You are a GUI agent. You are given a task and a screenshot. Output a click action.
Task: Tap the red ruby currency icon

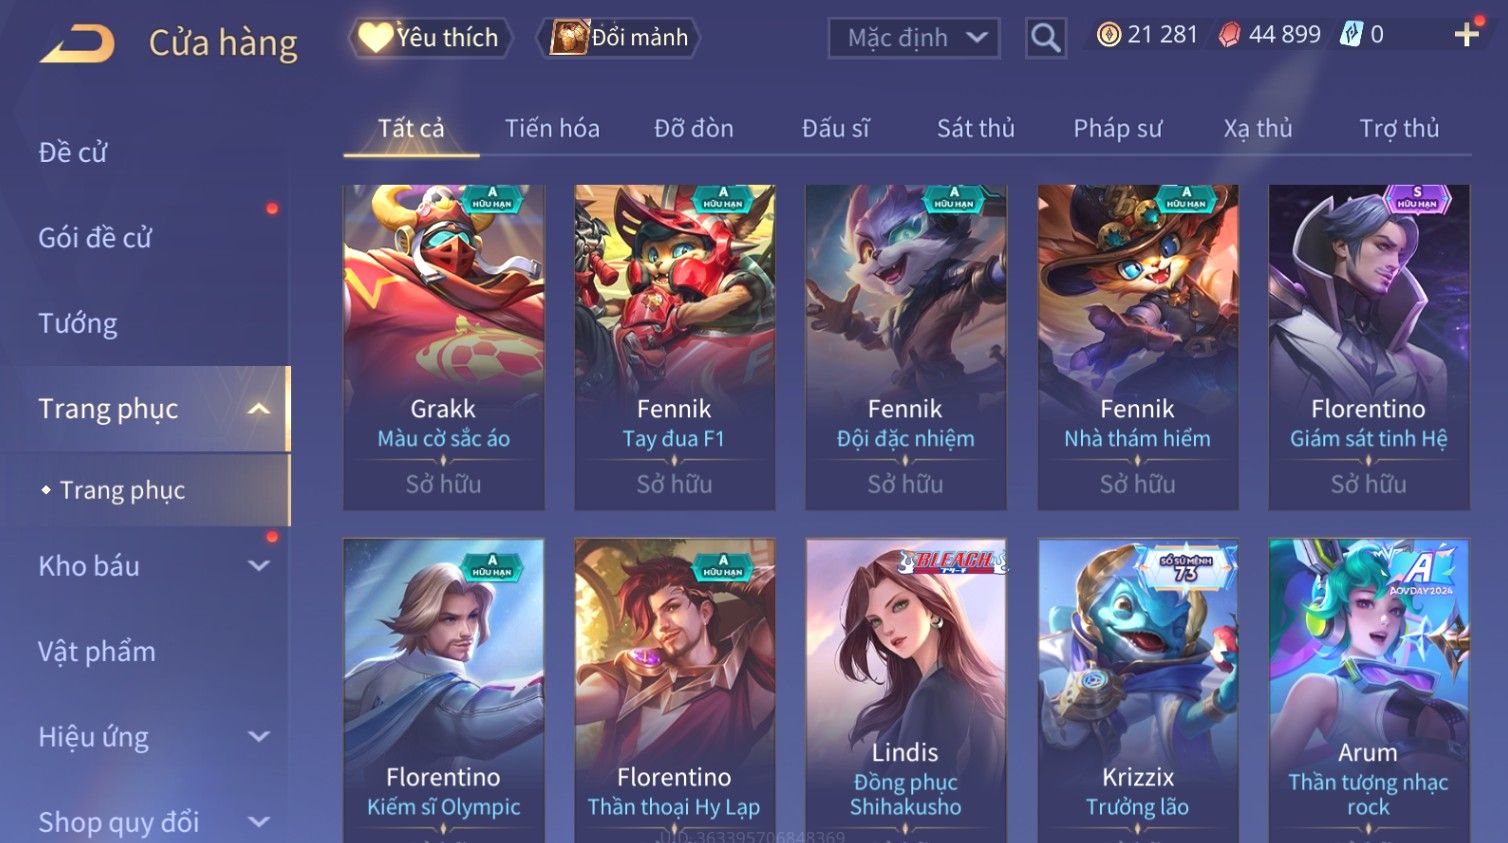(1229, 35)
